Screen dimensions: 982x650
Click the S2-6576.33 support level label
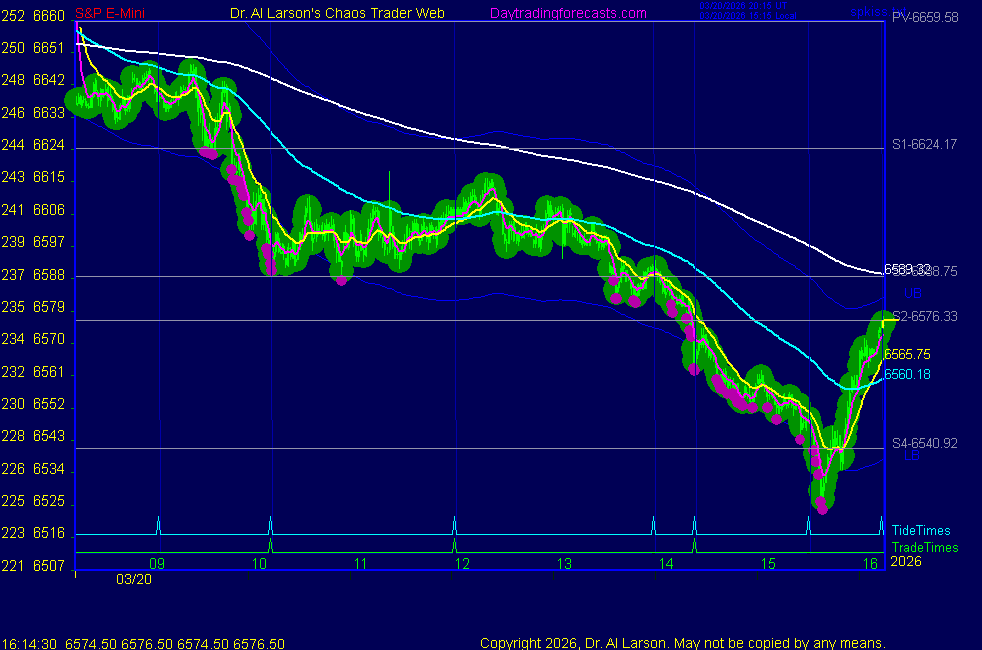[x=924, y=316]
